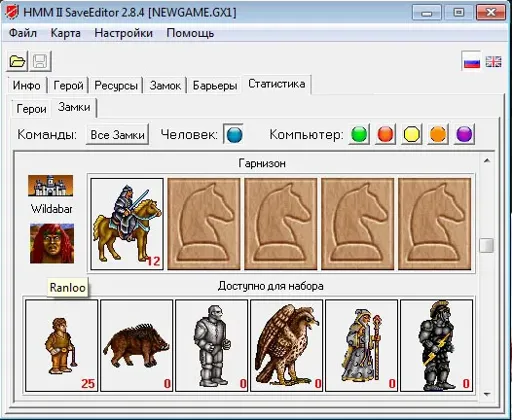Select the boar recruit slot
The image size is (512, 420).
[x=137, y=345]
